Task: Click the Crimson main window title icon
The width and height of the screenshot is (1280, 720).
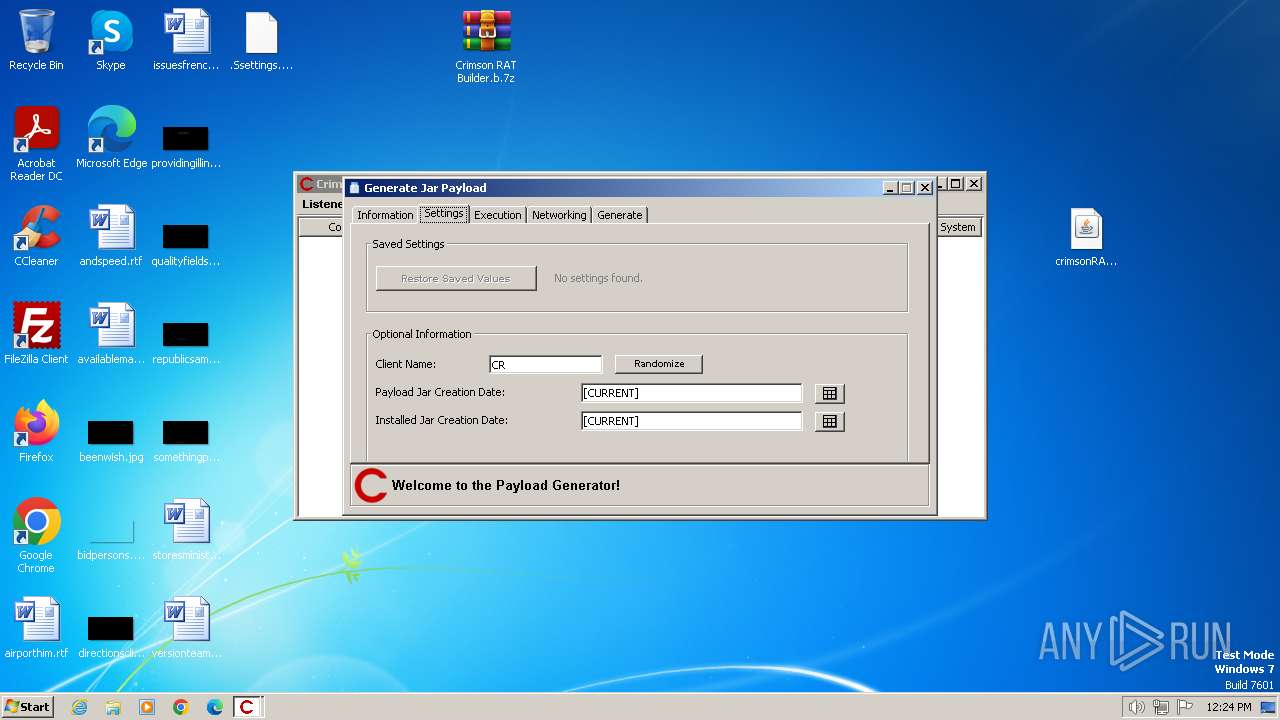Action: point(307,184)
